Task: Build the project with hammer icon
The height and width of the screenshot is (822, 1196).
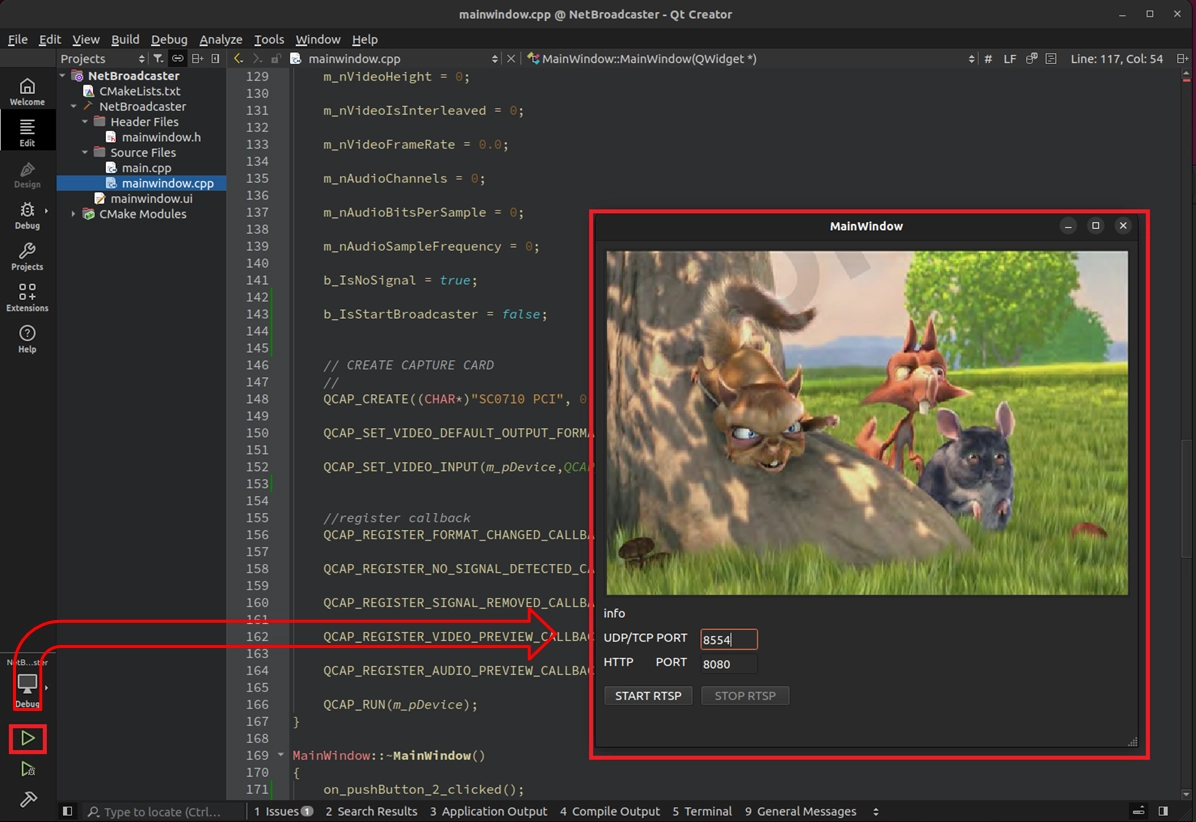Action: coord(27,799)
